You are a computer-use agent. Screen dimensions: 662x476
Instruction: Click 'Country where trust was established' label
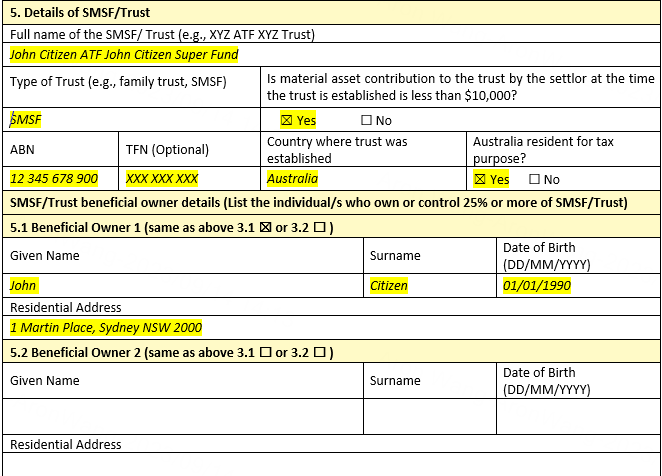(337, 150)
